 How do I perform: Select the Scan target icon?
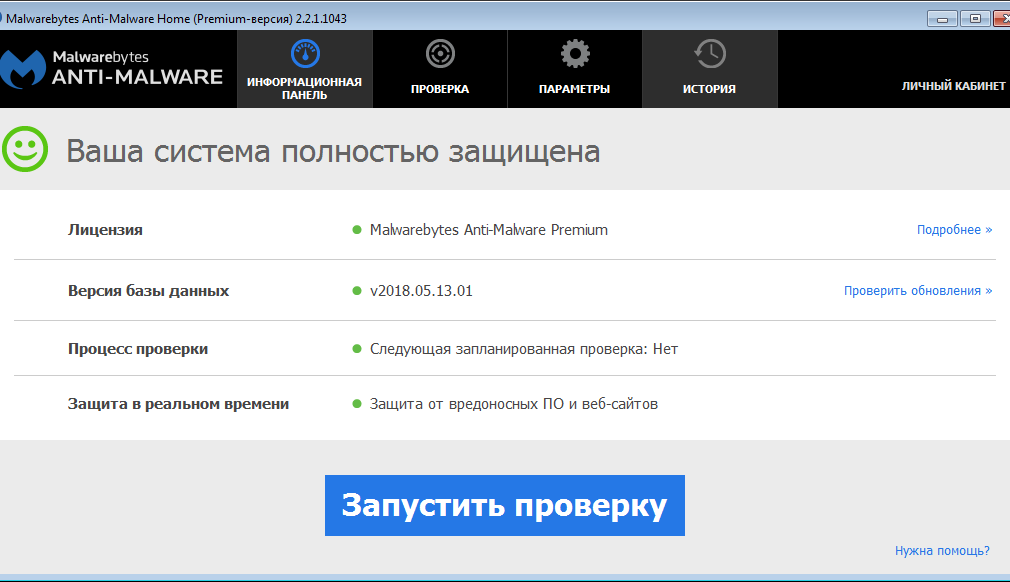(x=440, y=54)
